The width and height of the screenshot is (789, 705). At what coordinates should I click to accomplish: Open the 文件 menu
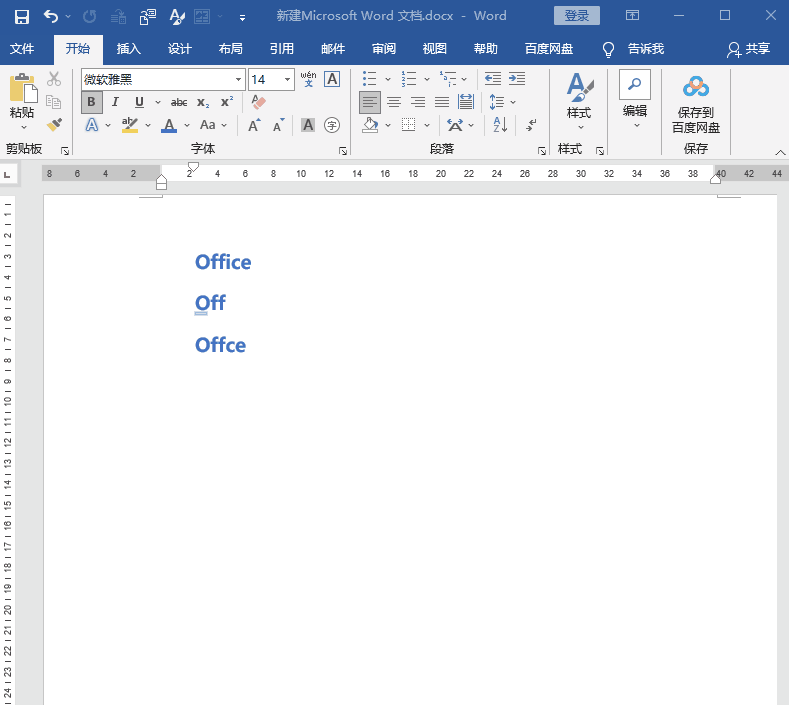(x=22, y=49)
